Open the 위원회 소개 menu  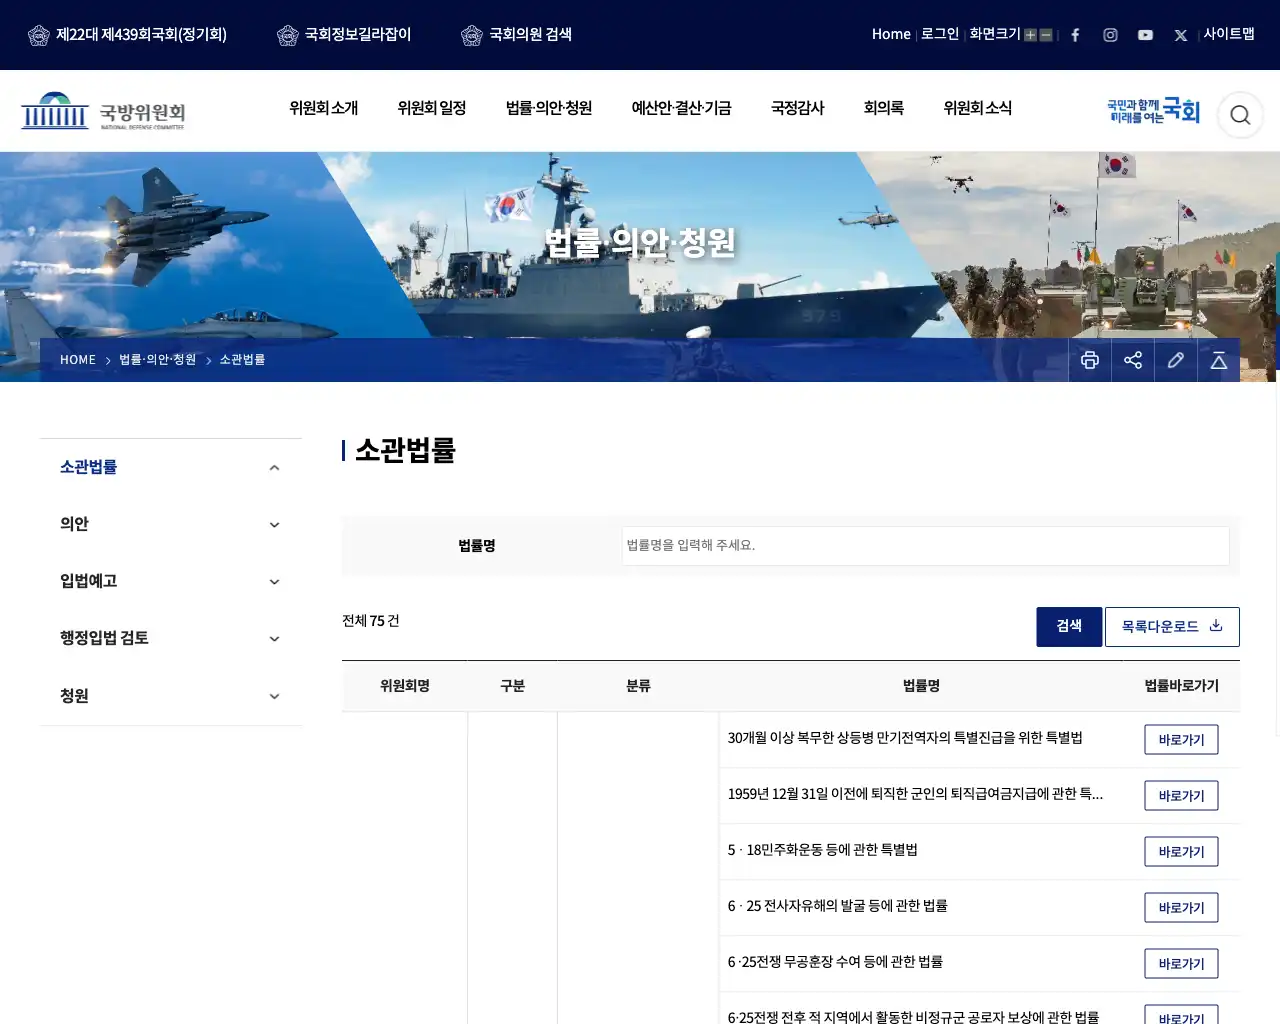tap(324, 108)
